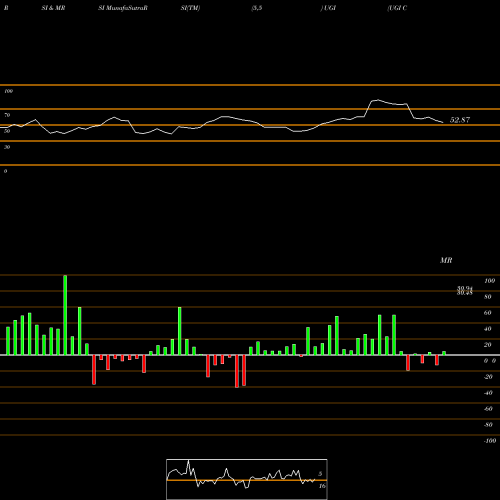Select the 'SI MunafaSutraR' header text
The image size is (500, 500).
[123, 8]
